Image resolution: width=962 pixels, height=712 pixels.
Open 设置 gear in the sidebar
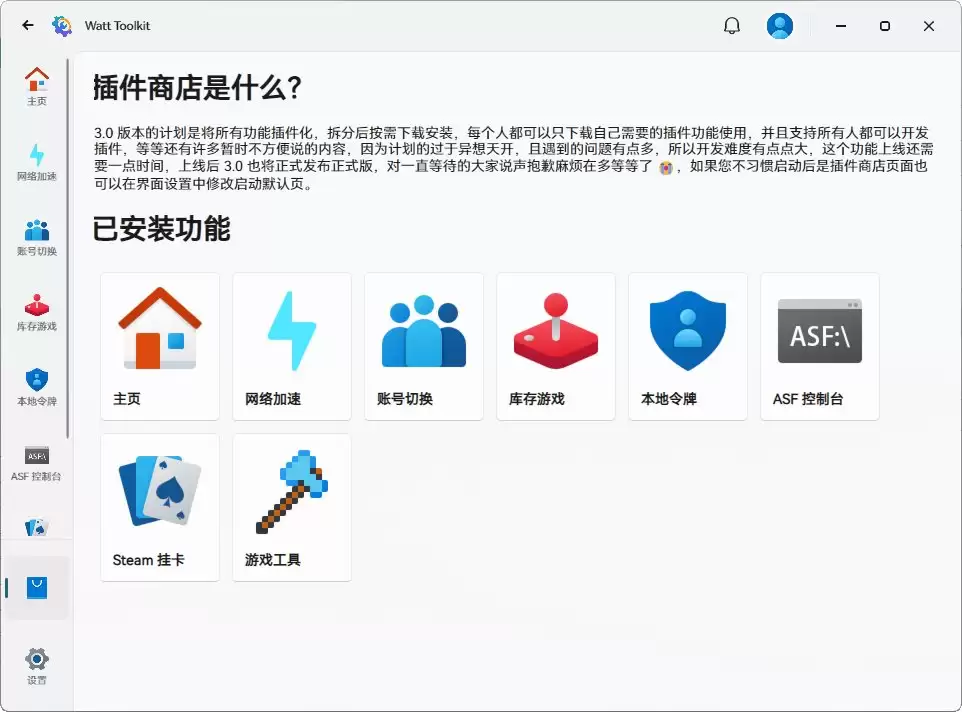(x=36, y=665)
